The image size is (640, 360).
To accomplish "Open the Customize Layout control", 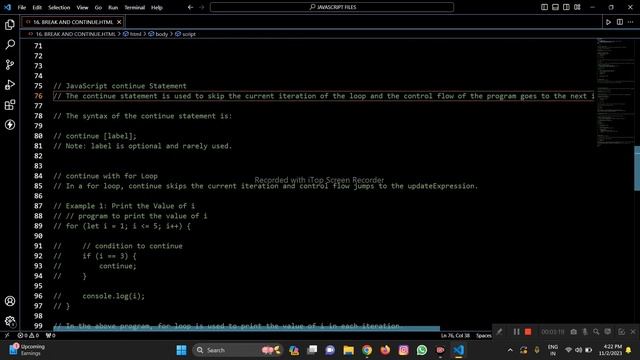I will pyautogui.click(x=577, y=7).
